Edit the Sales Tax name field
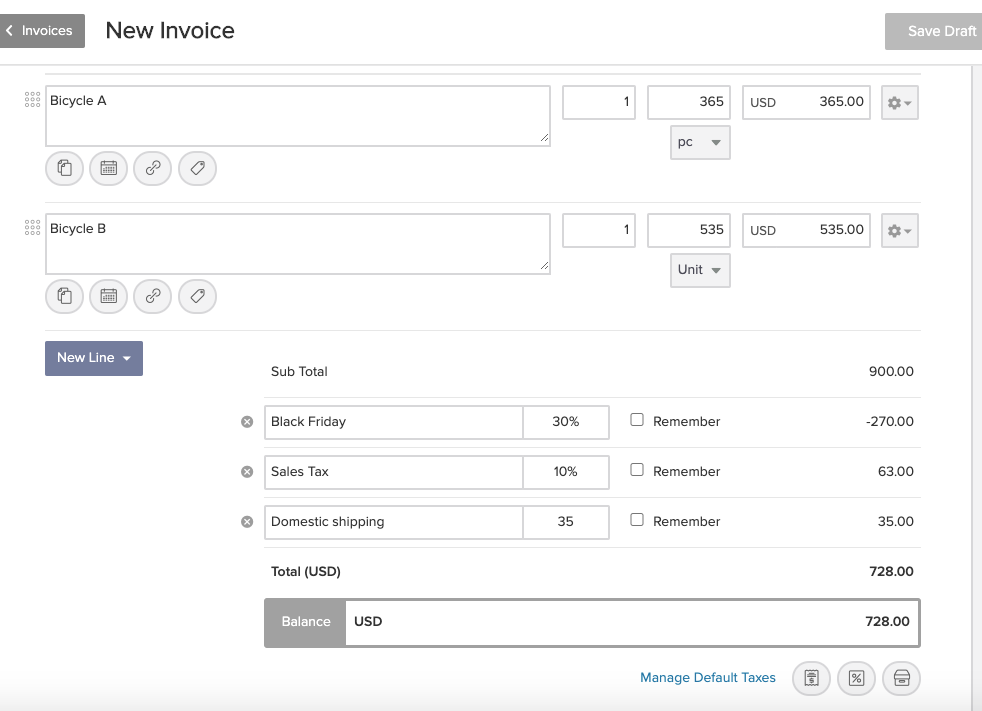This screenshot has width=982, height=711. [394, 472]
